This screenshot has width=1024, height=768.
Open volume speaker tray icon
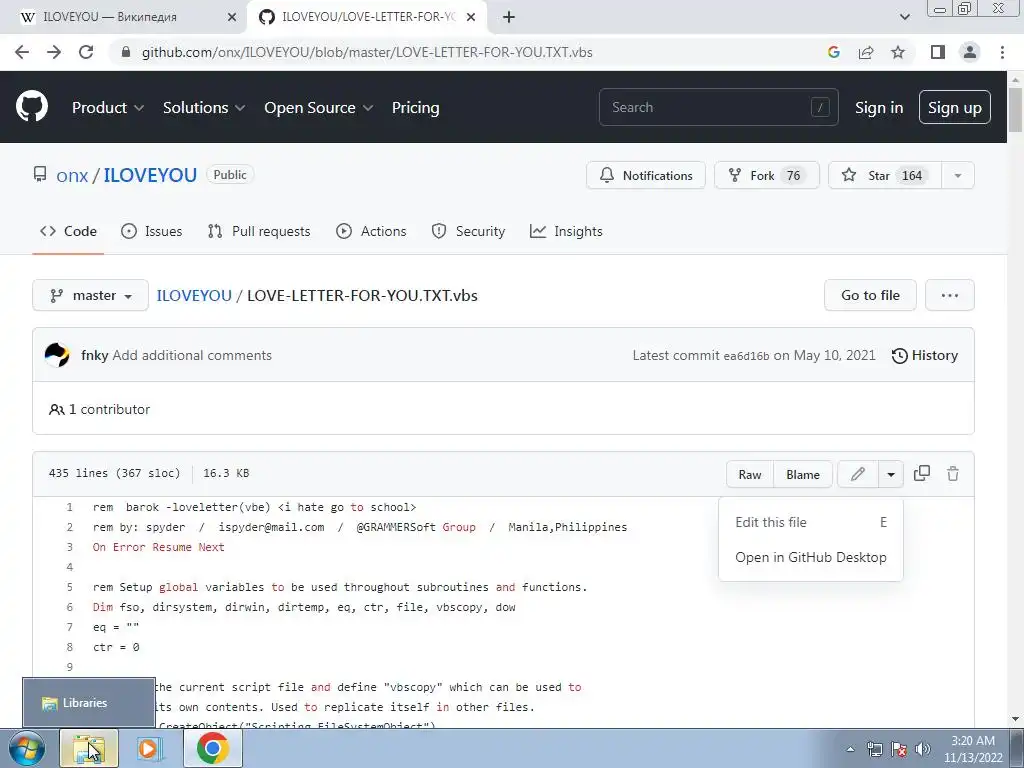pos(923,749)
